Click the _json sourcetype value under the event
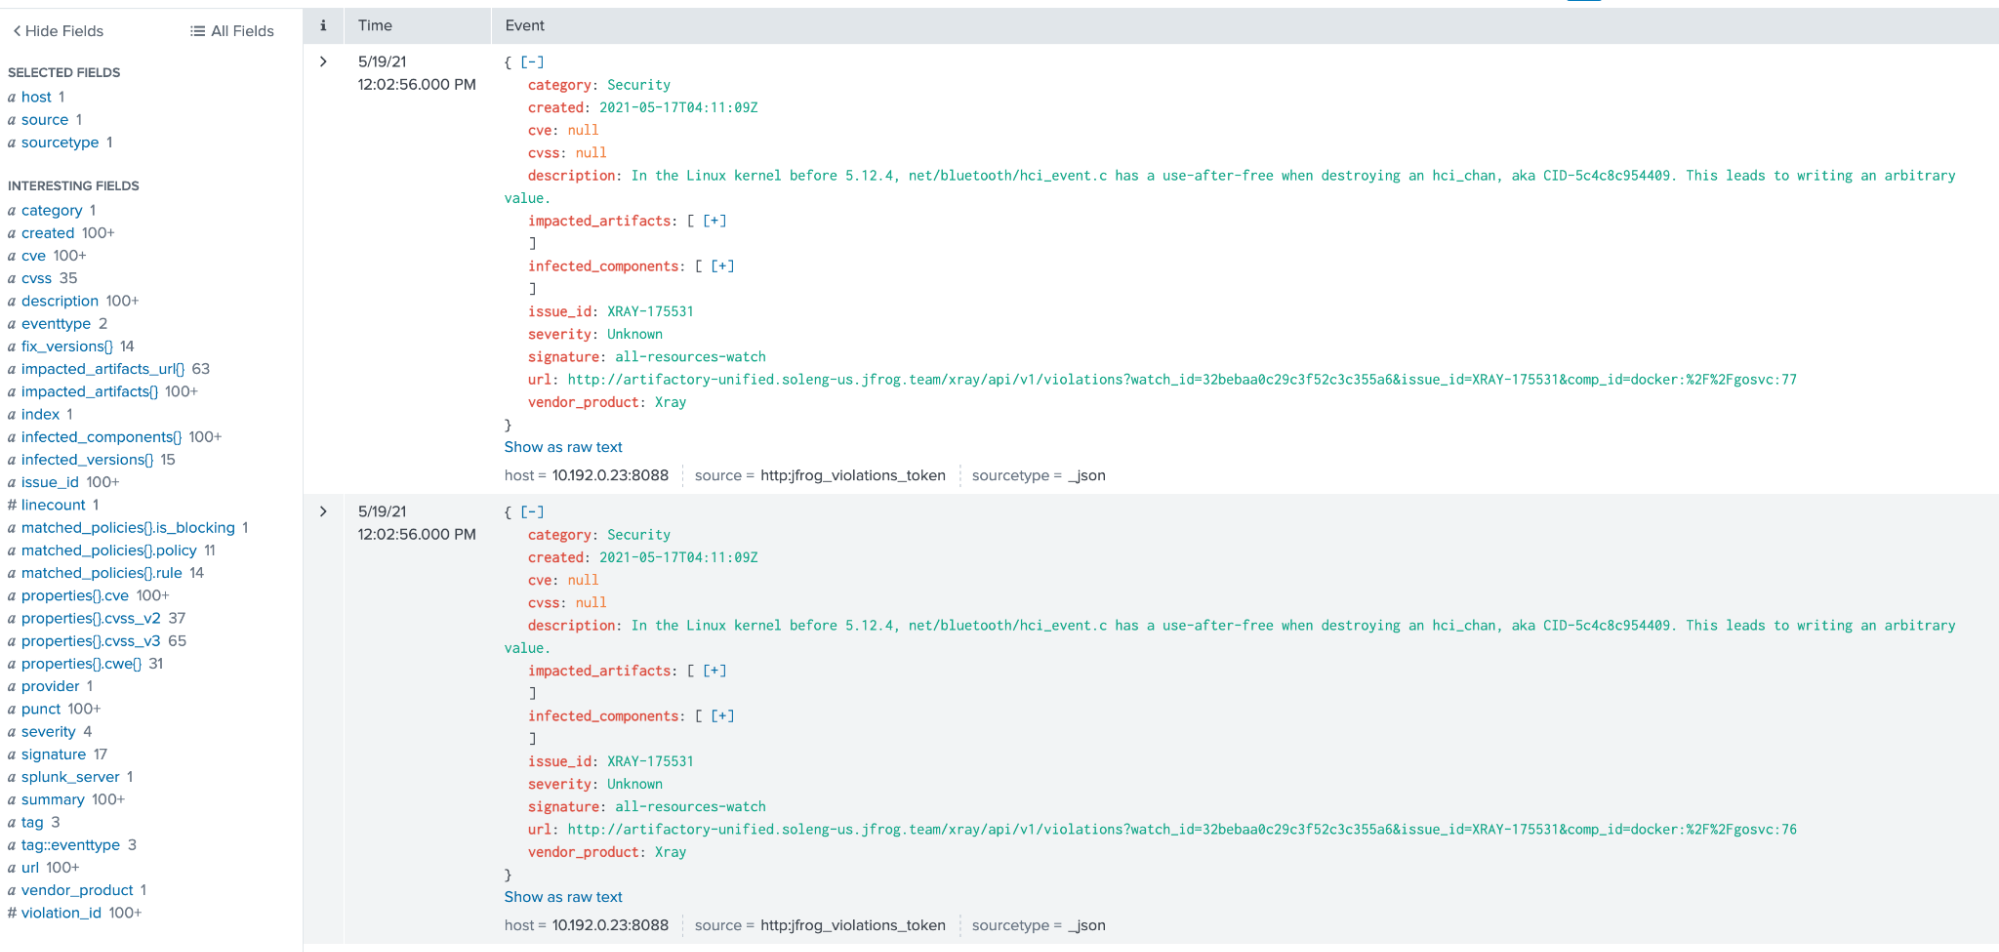 pos(1092,475)
